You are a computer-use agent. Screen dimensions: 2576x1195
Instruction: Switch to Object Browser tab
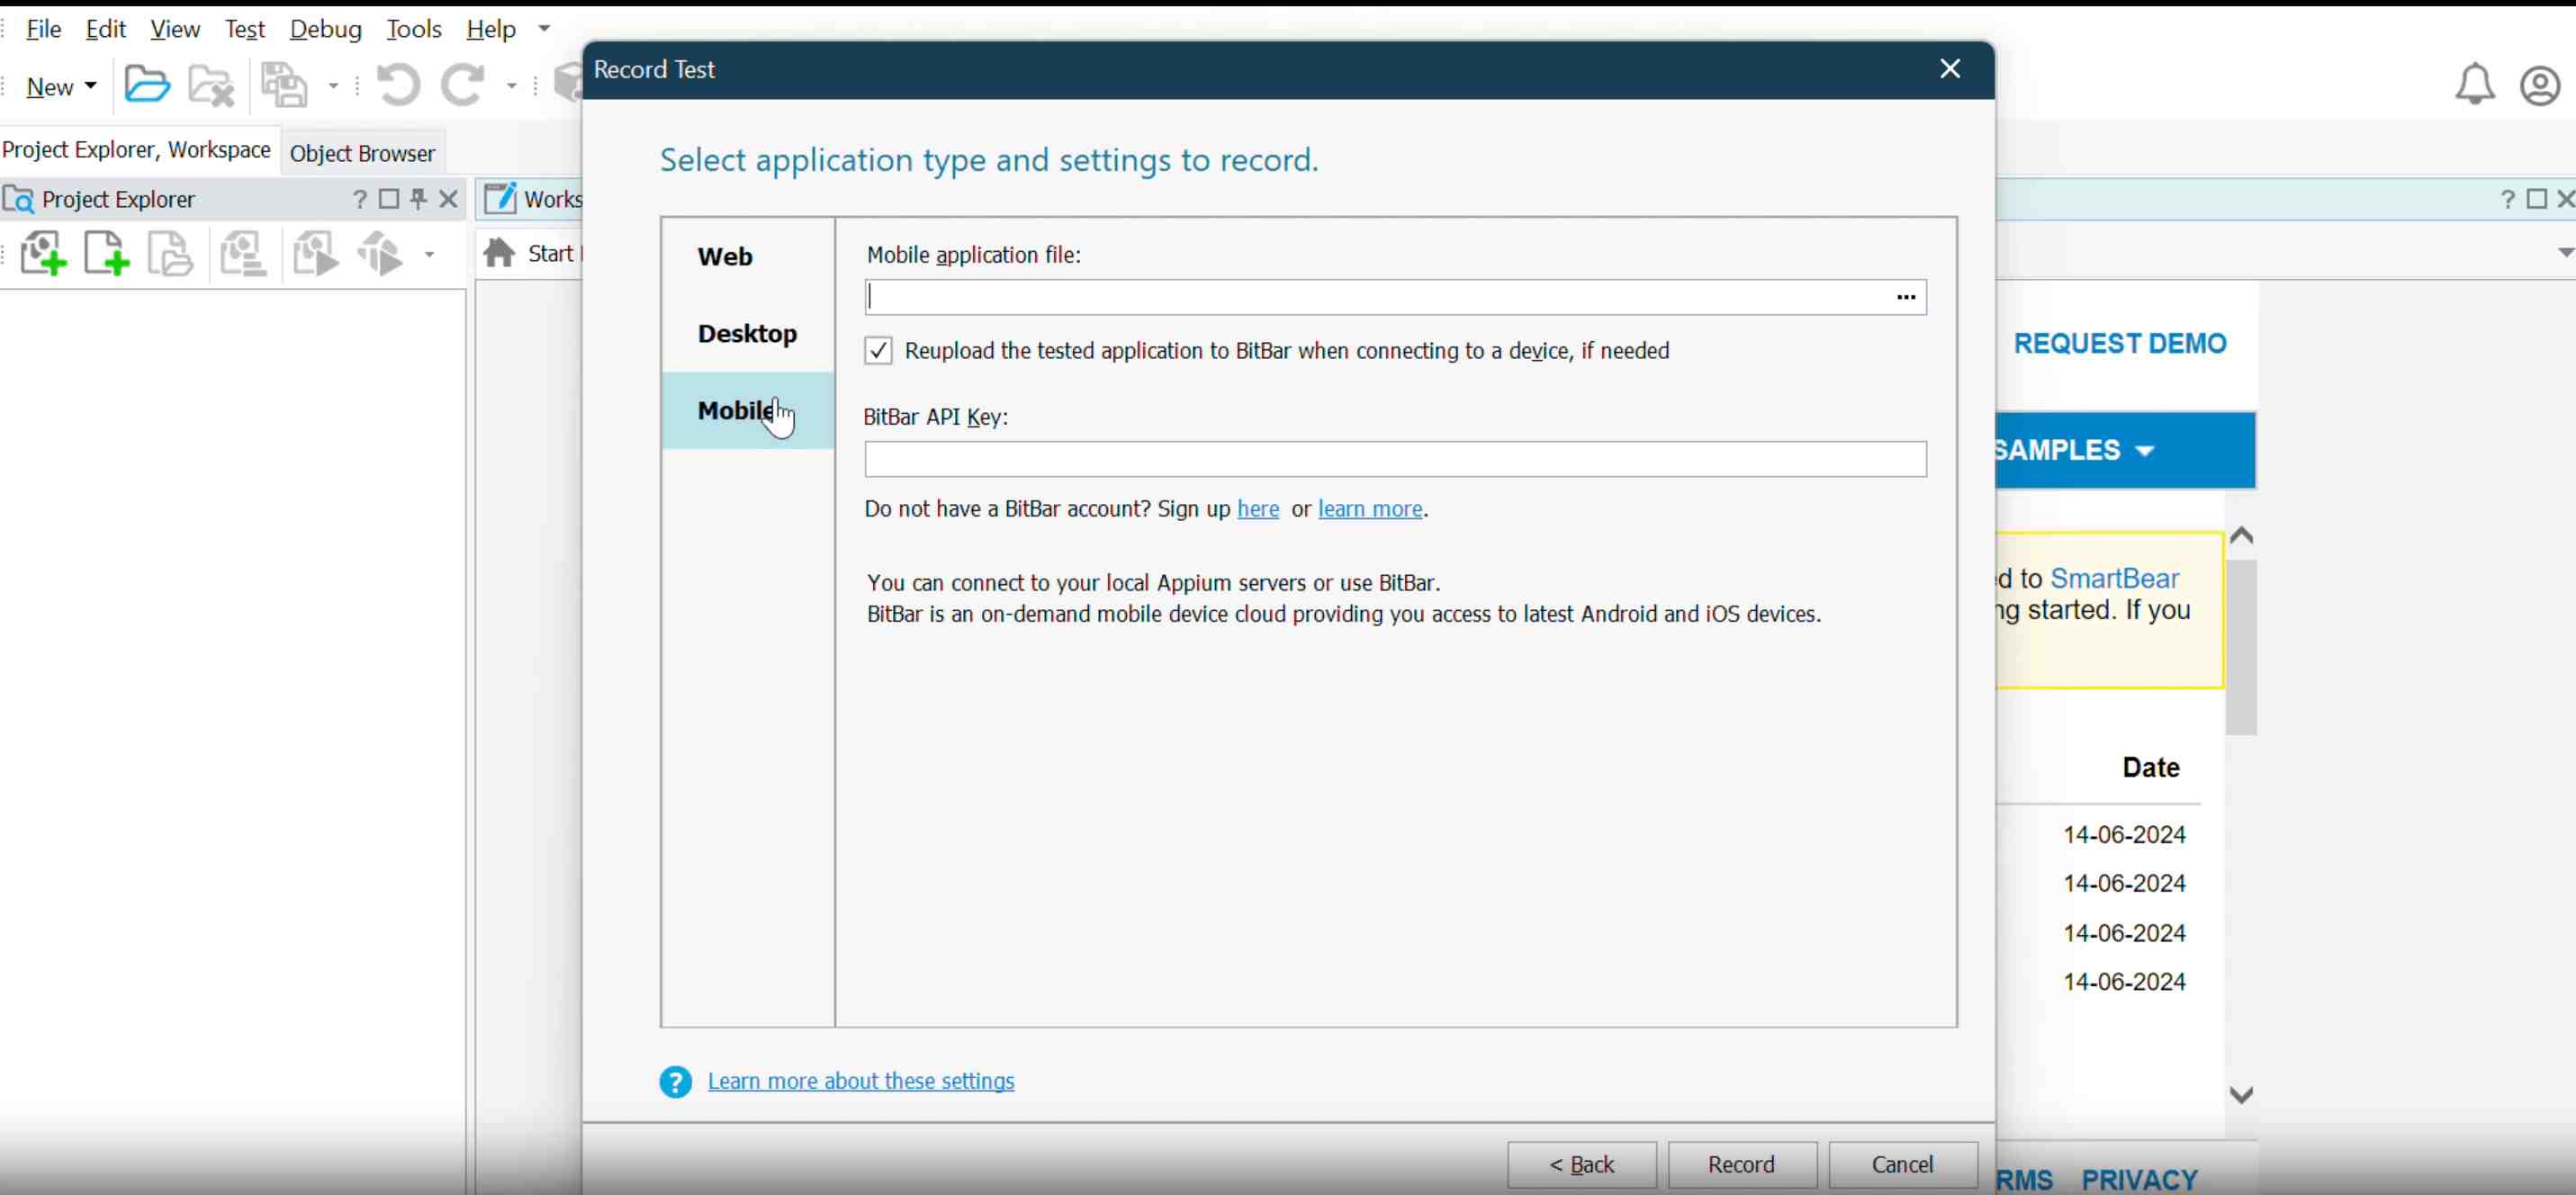(x=362, y=153)
